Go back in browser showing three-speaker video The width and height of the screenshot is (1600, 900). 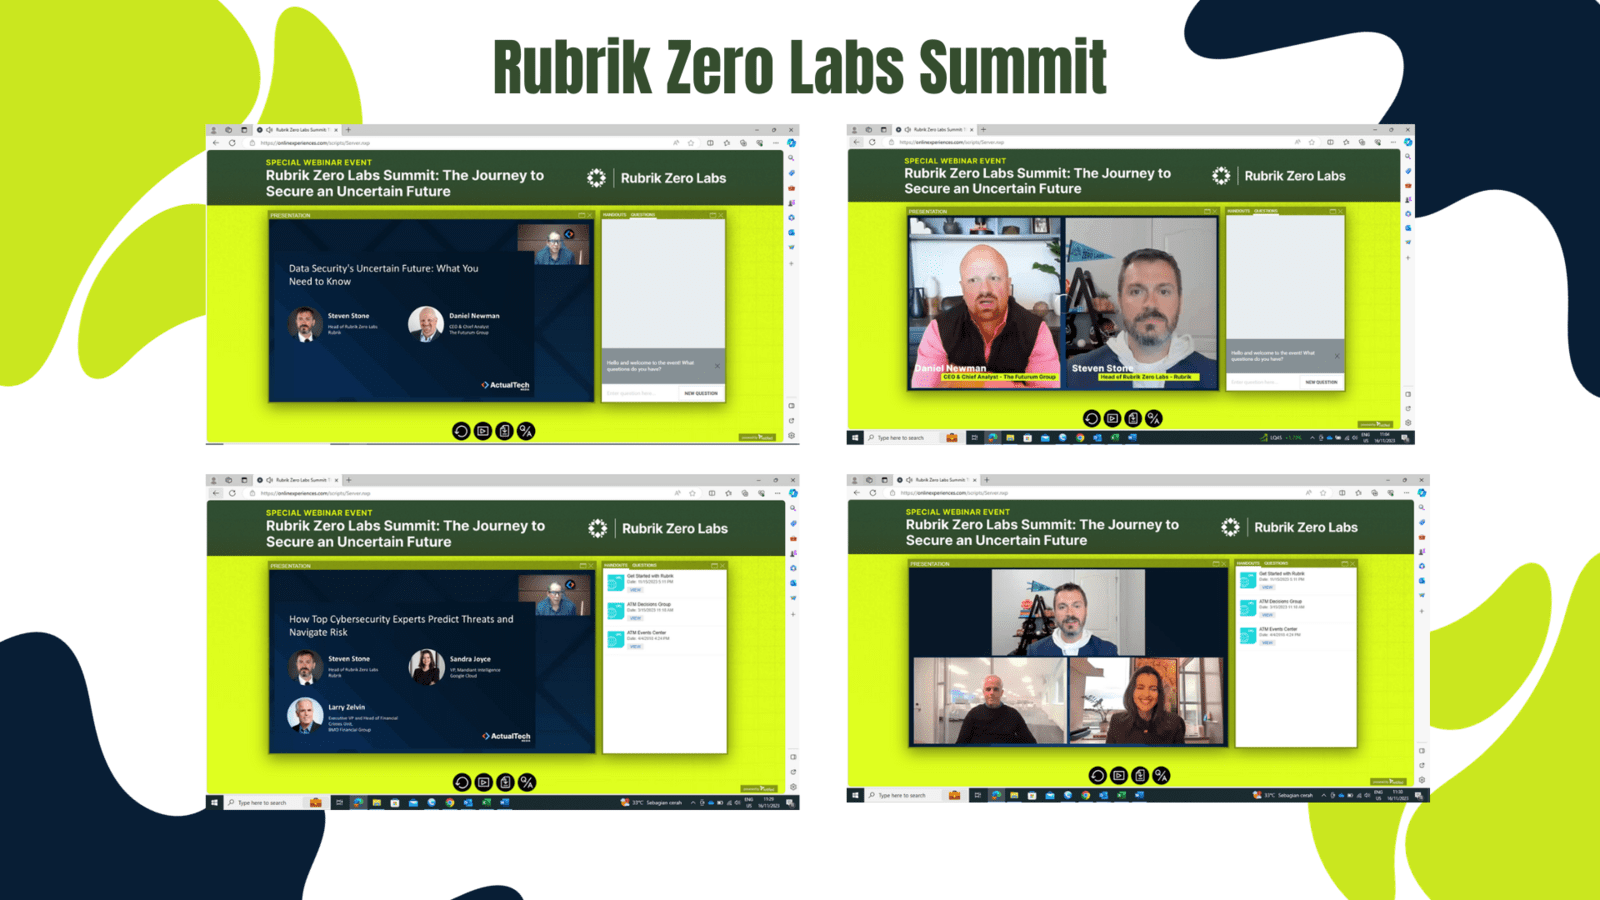857,493
